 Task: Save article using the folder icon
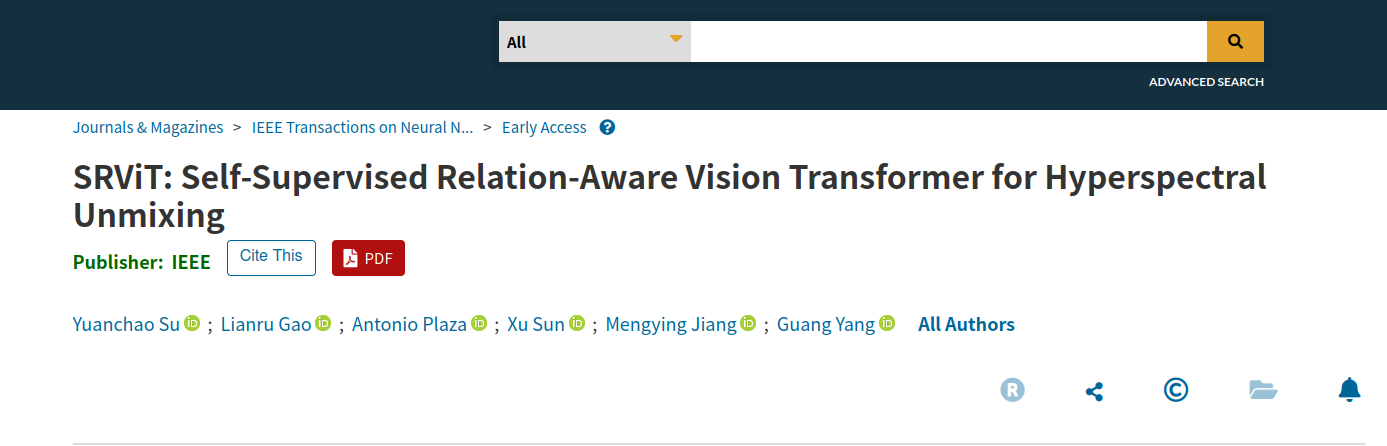coord(1263,390)
